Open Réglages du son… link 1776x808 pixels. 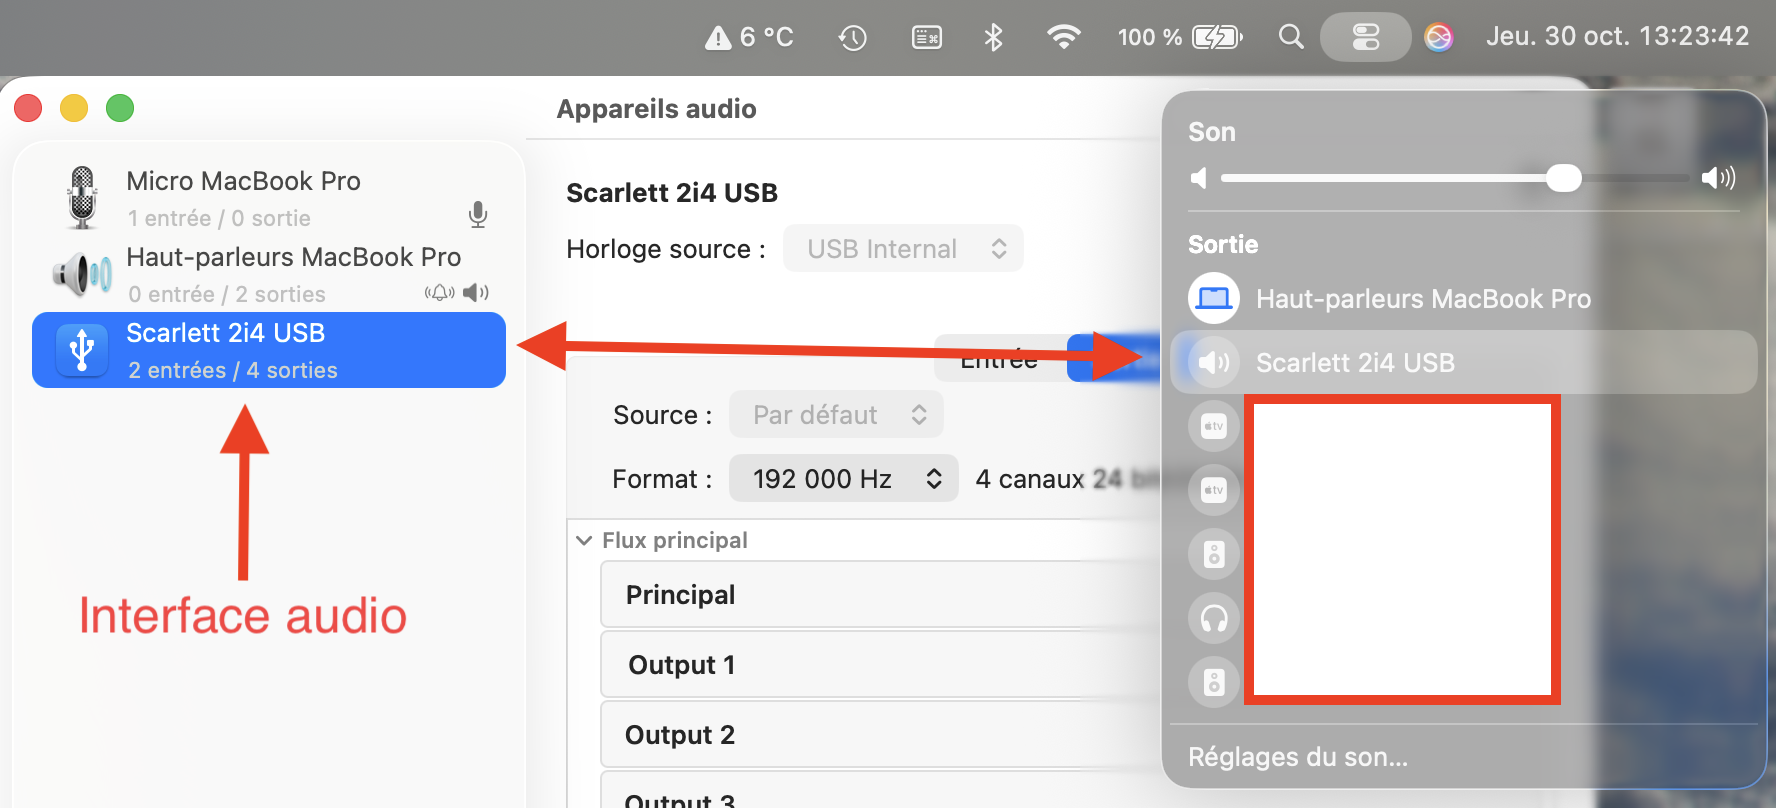coord(1297,757)
